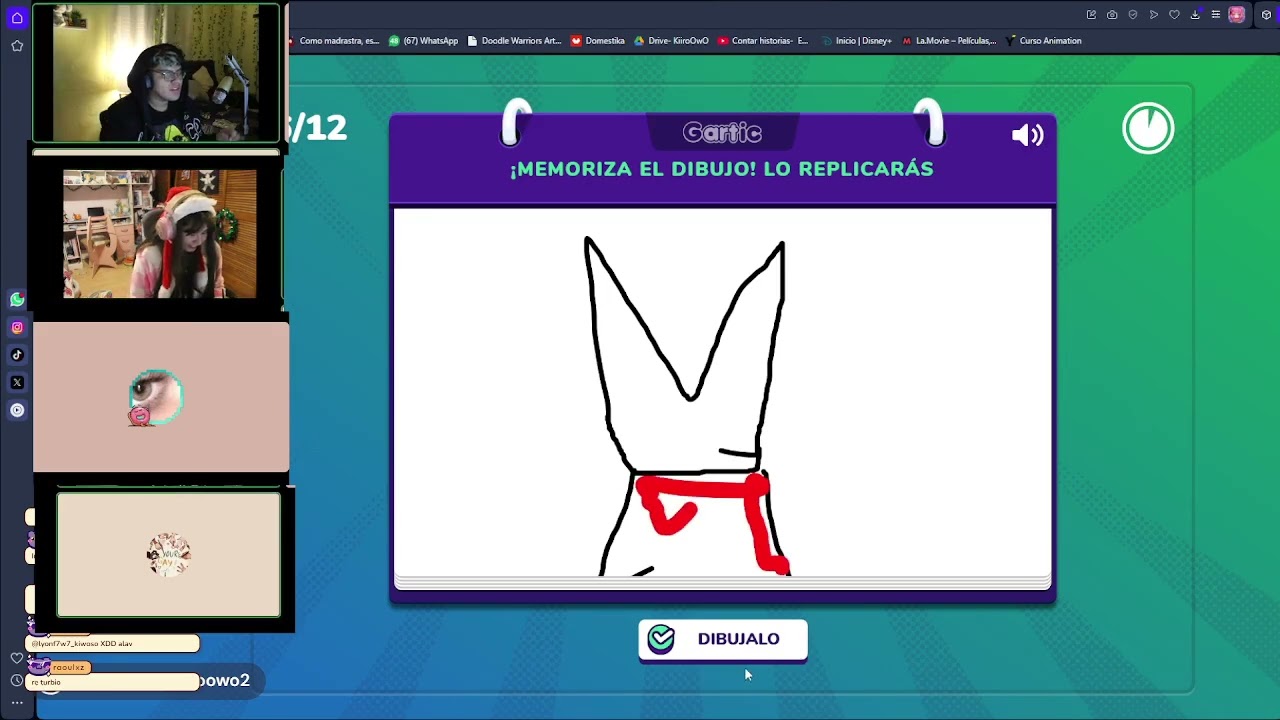This screenshot has width=1280, height=720.
Task: Open X (Twitter) from the sidebar
Action: (17, 382)
